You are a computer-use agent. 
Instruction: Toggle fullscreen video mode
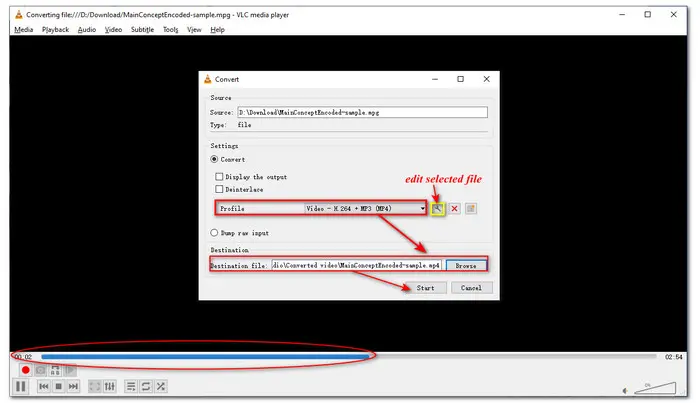pyautogui.click(x=94, y=386)
